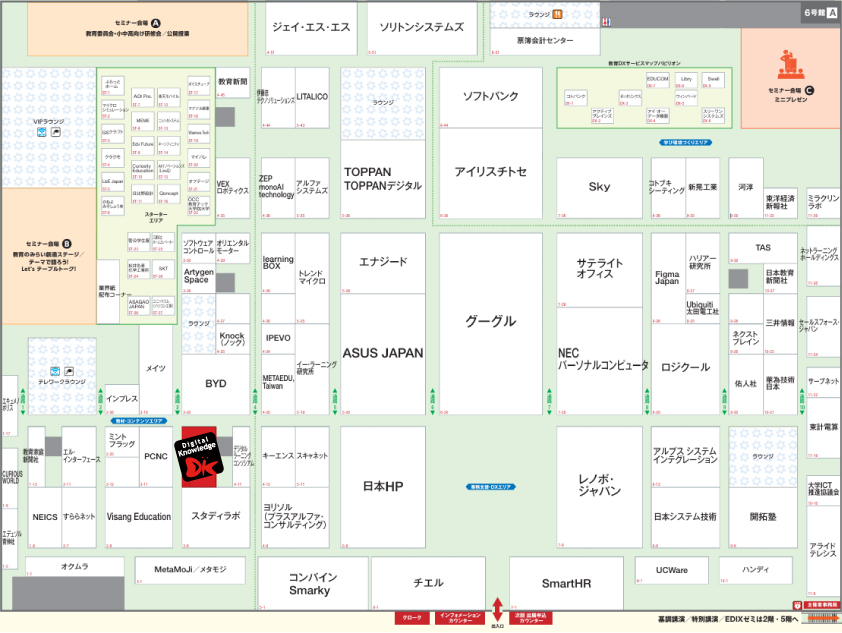Screen dimensions: 842x633
Task: Select the IPEVO booth
Action: (278, 339)
